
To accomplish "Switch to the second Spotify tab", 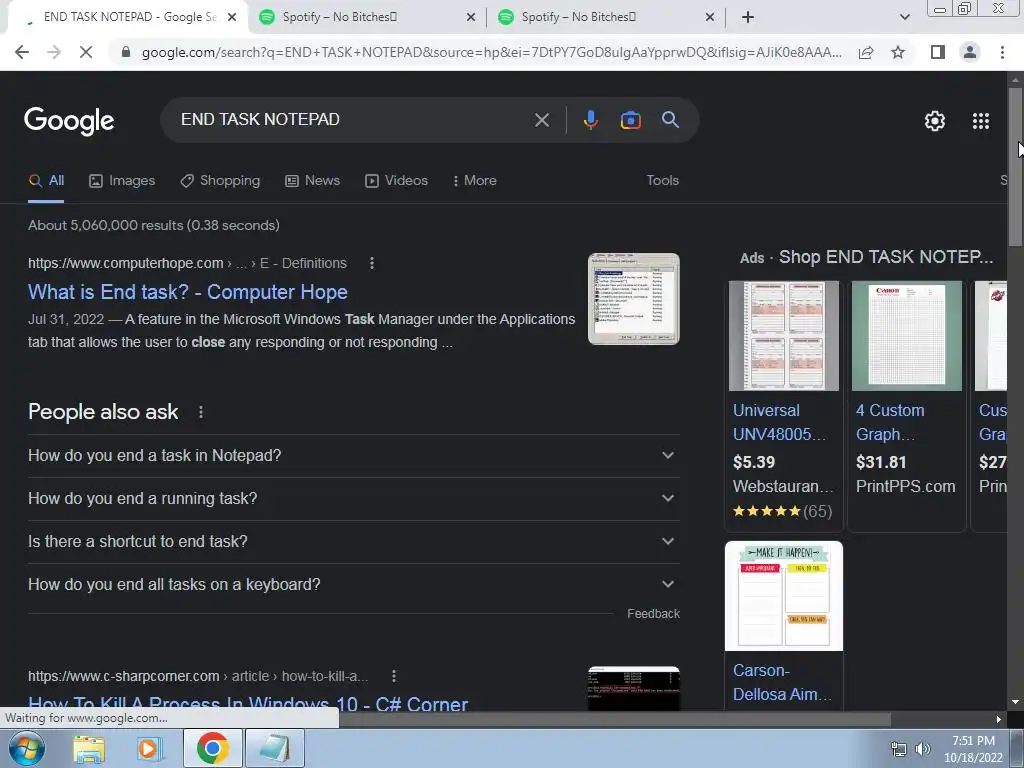I will [367, 17].
